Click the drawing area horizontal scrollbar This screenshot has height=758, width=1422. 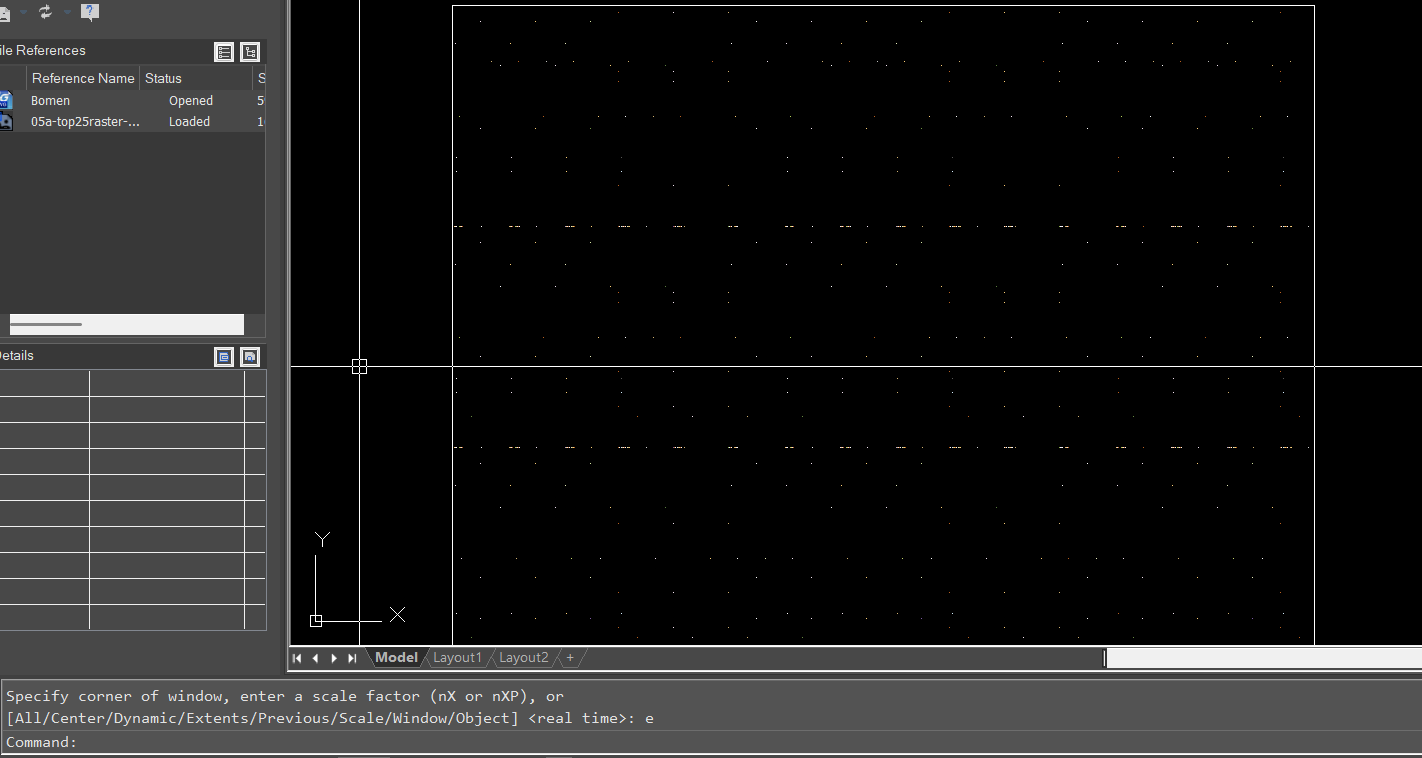pos(1263,658)
